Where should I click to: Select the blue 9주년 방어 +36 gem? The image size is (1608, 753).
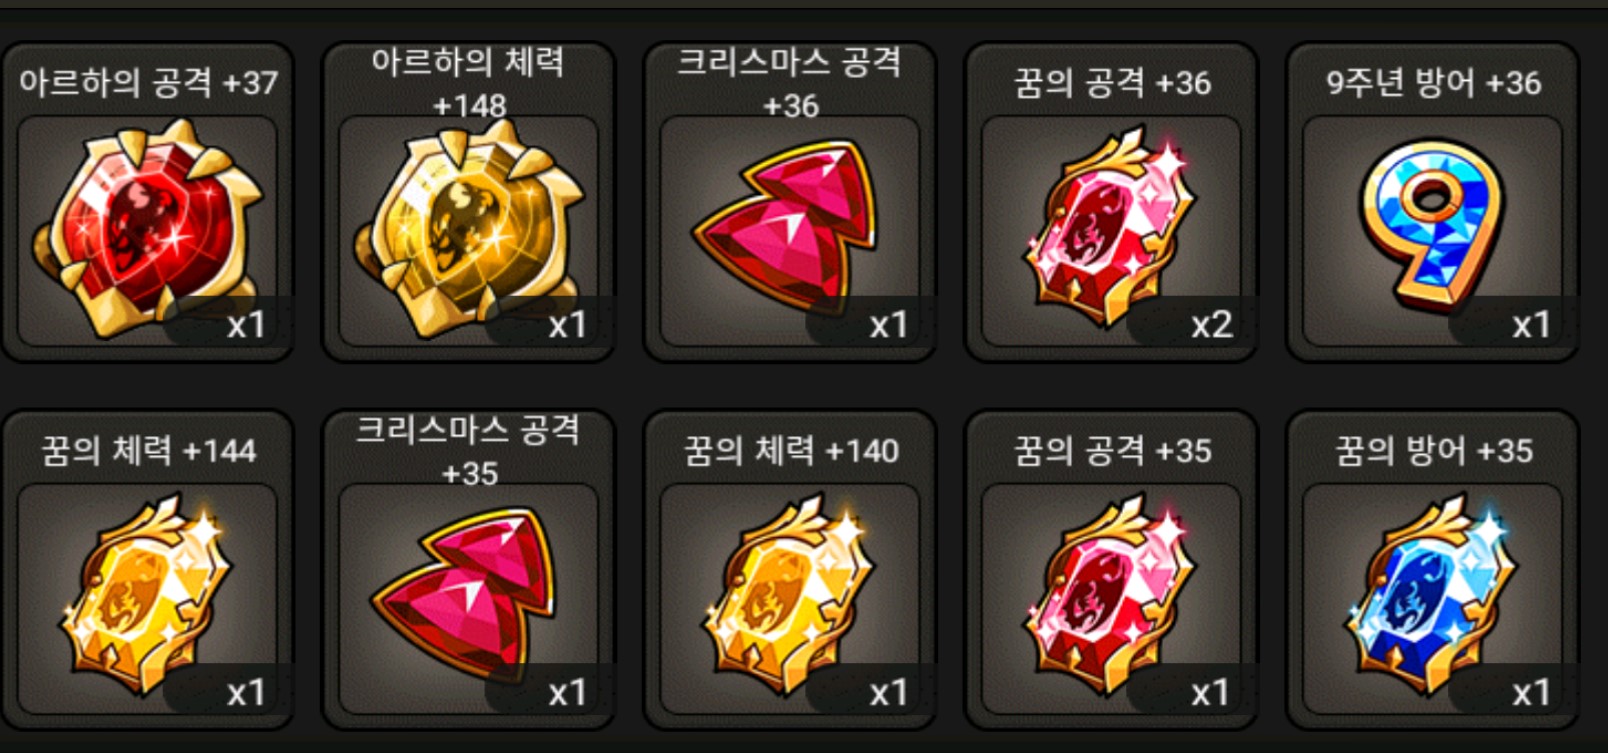click(1432, 224)
